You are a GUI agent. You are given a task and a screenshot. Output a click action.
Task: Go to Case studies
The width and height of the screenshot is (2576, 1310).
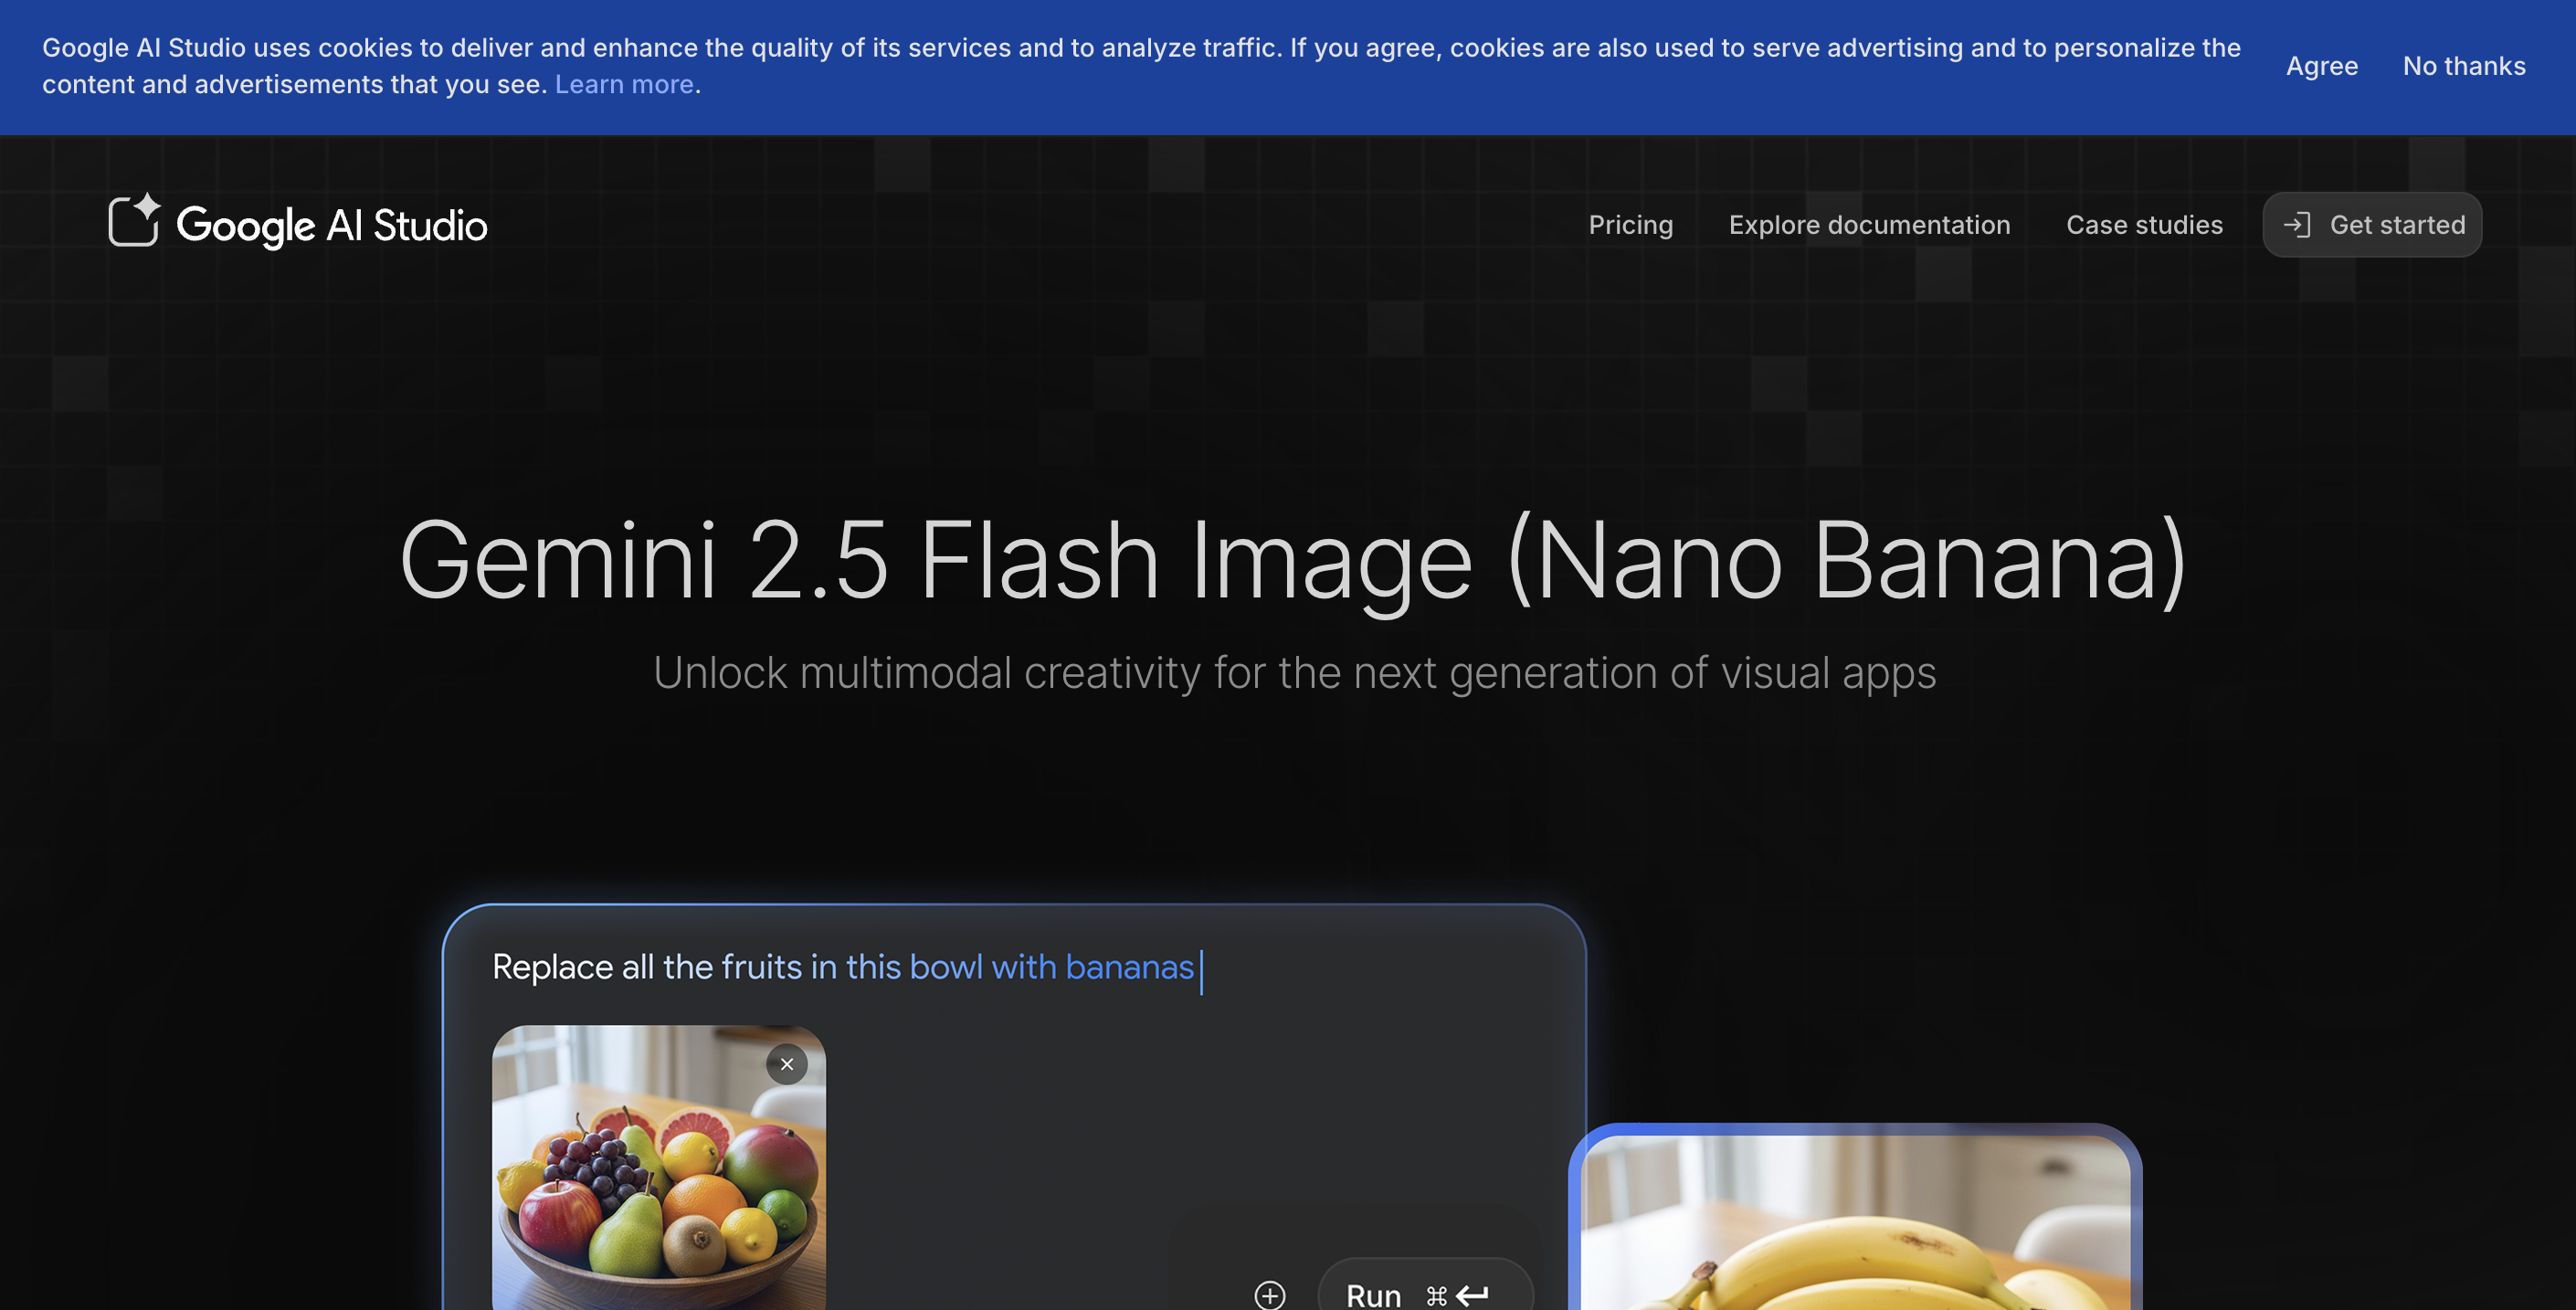click(2144, 225)
